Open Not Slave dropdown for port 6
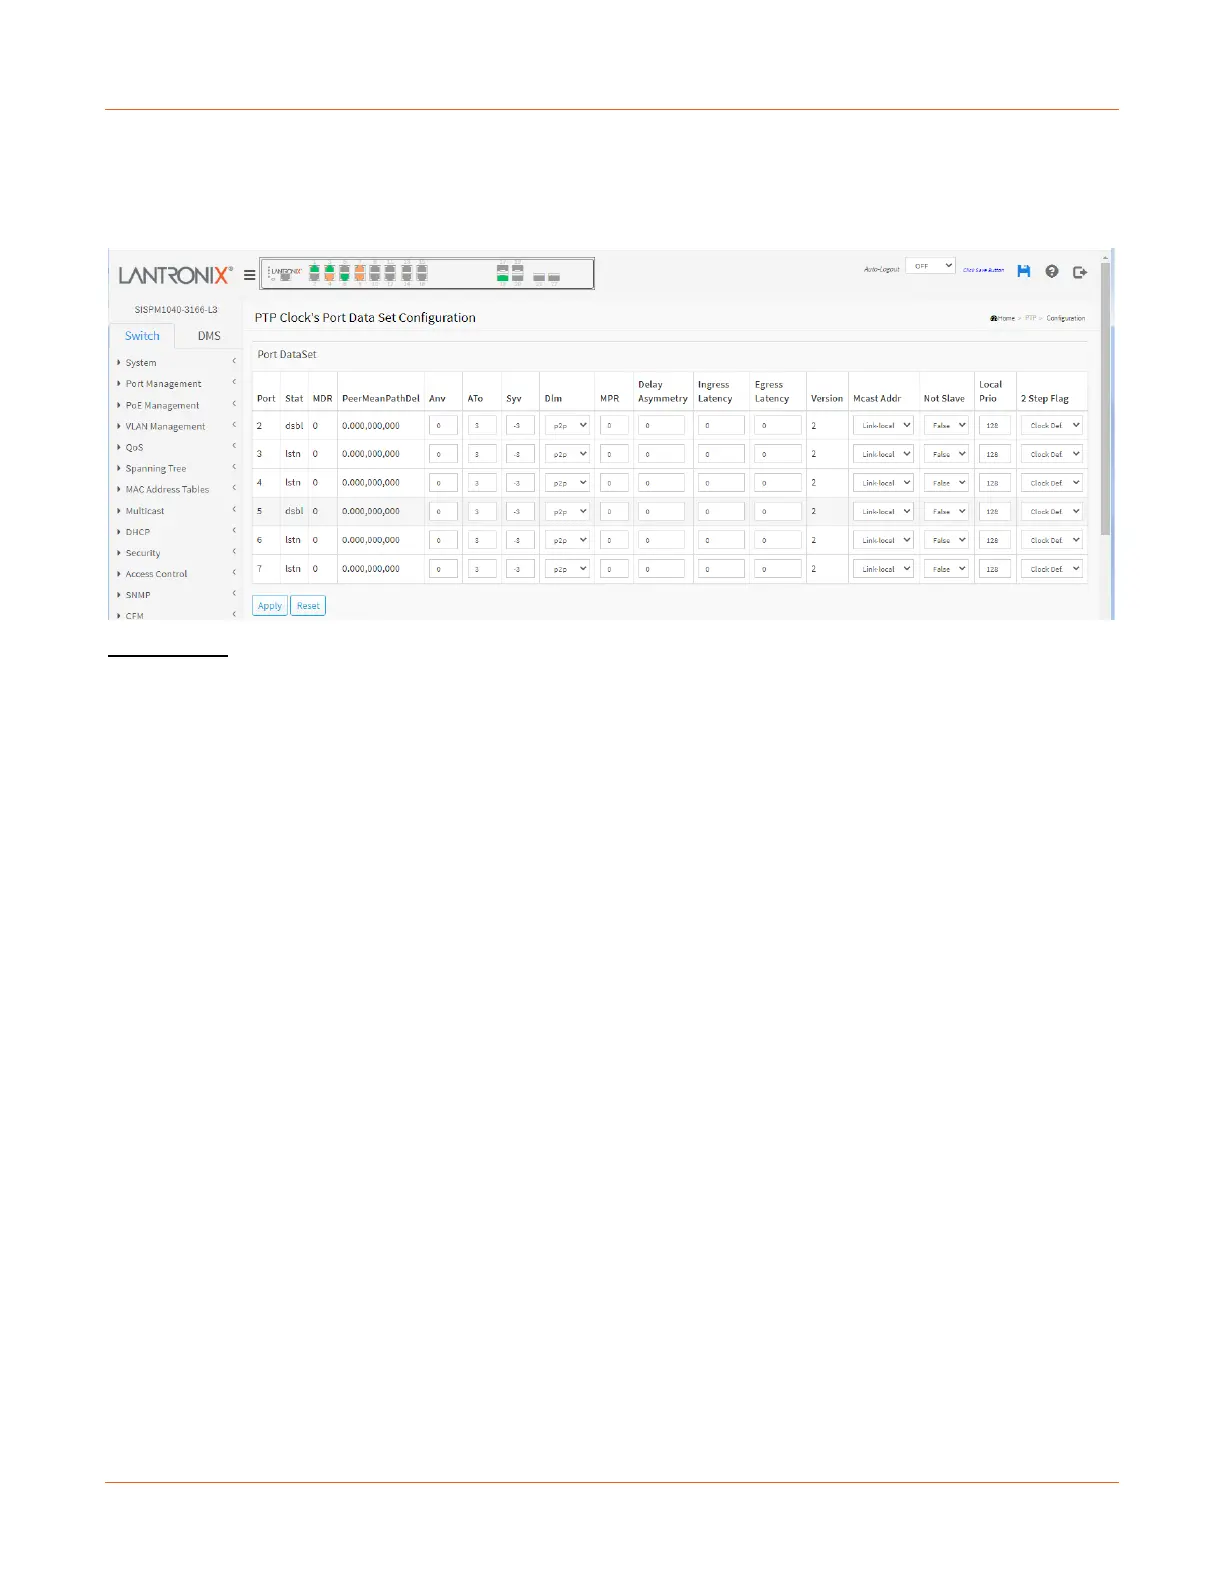1224x1584 pixels. point(946,540)
